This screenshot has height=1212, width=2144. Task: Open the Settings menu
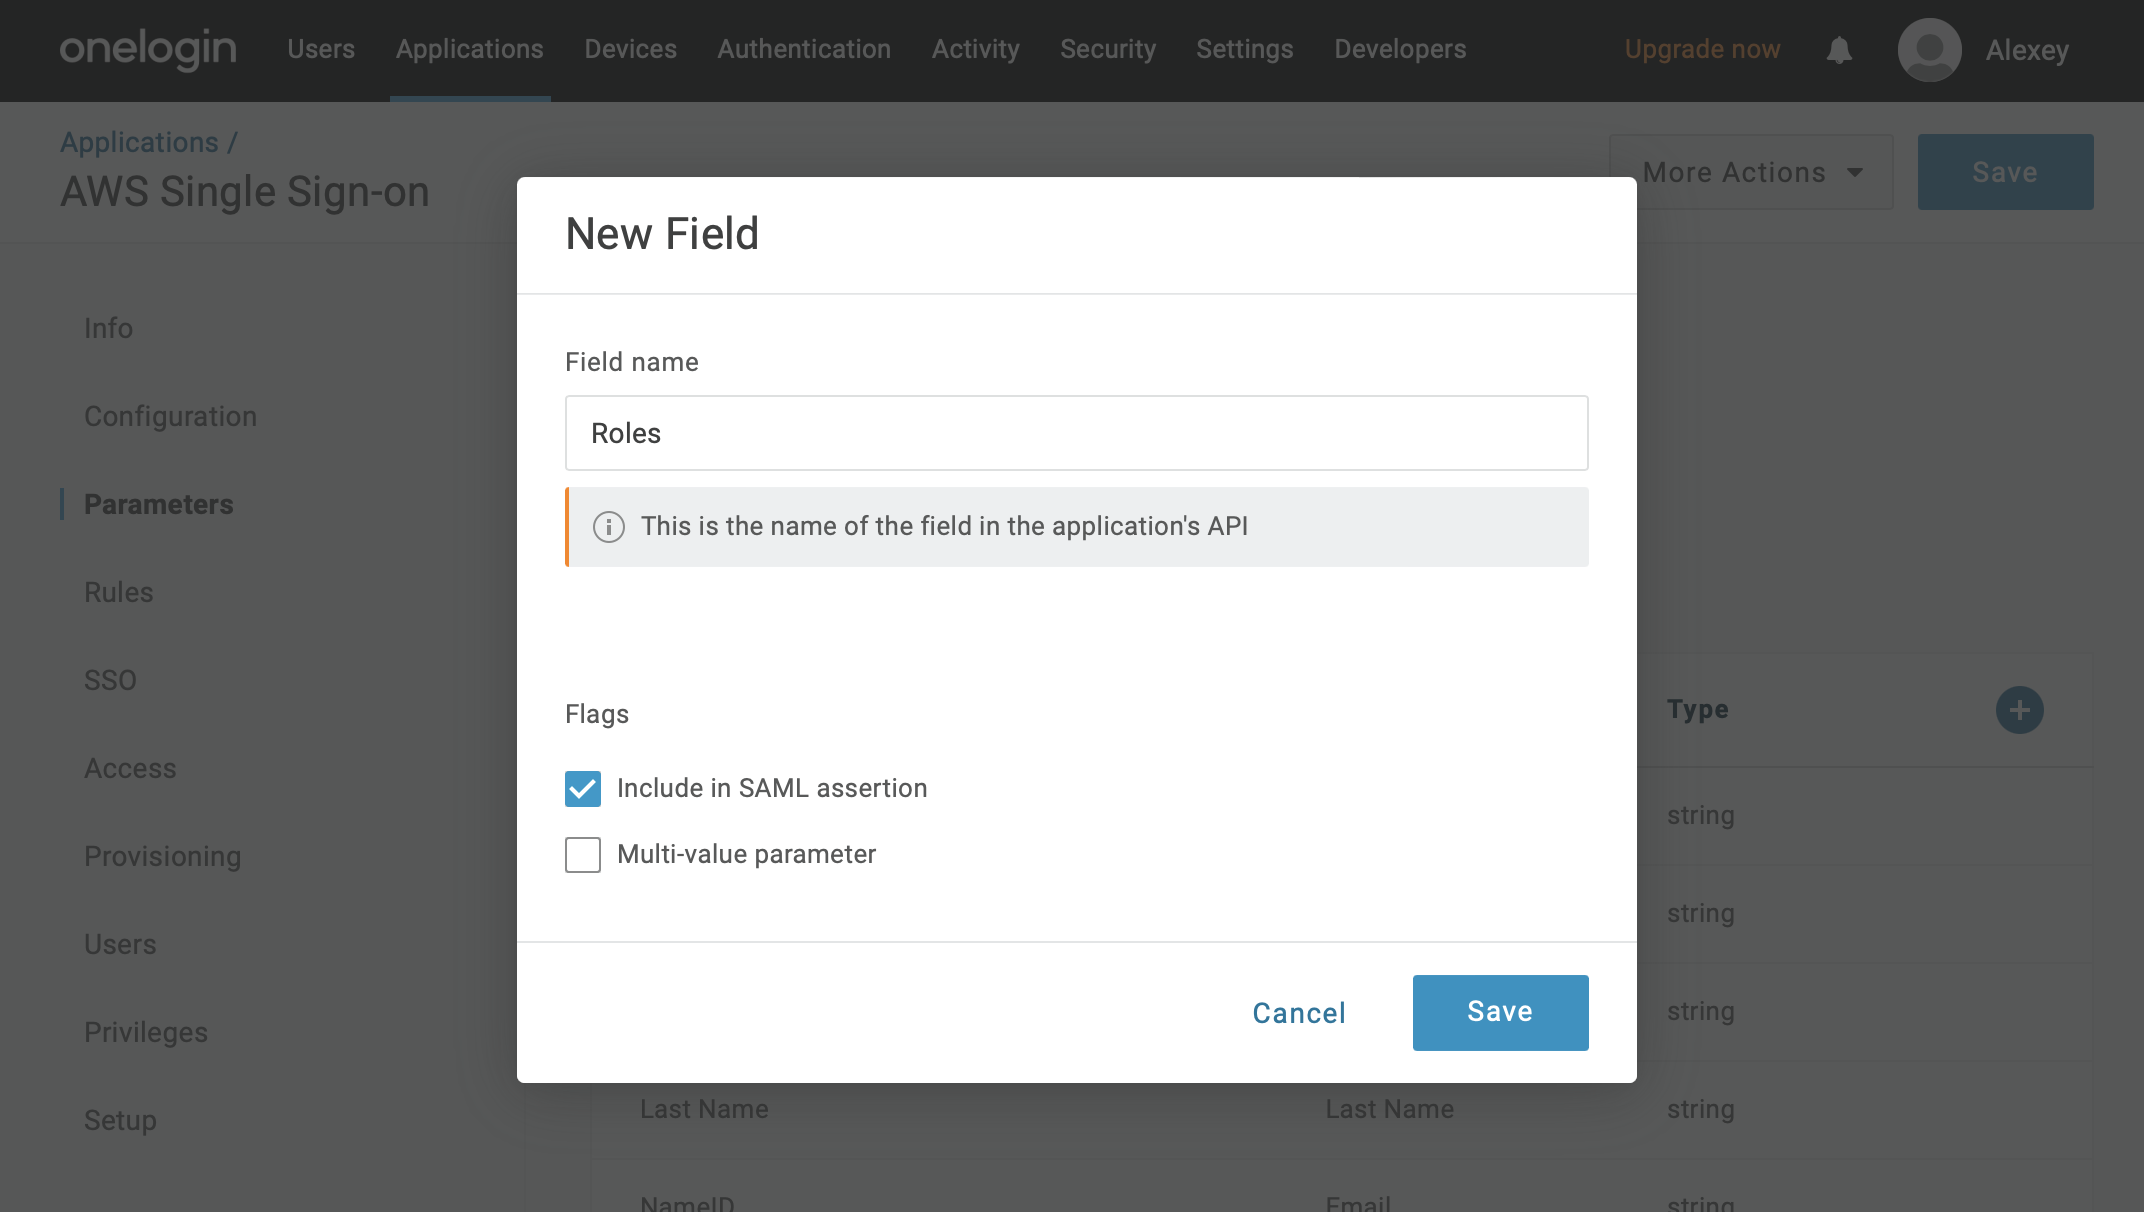1244,49
